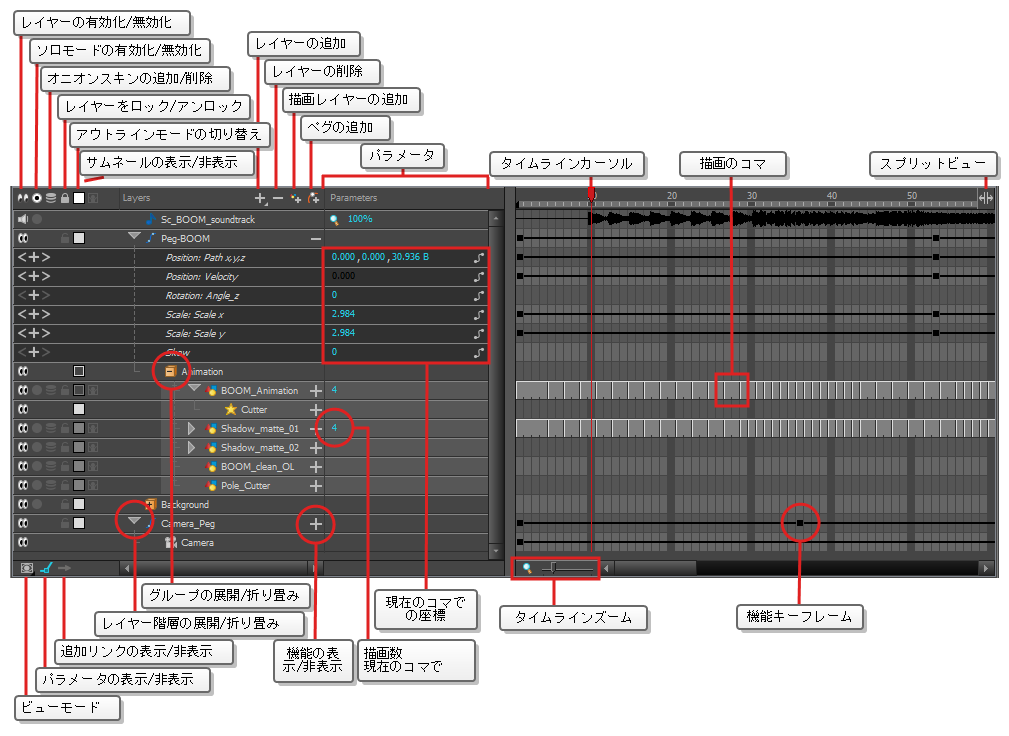Collapse BOOM_Animation layer triangle
The width and height of the screenshot is (1009, 736).
click(x=194, y=388)
